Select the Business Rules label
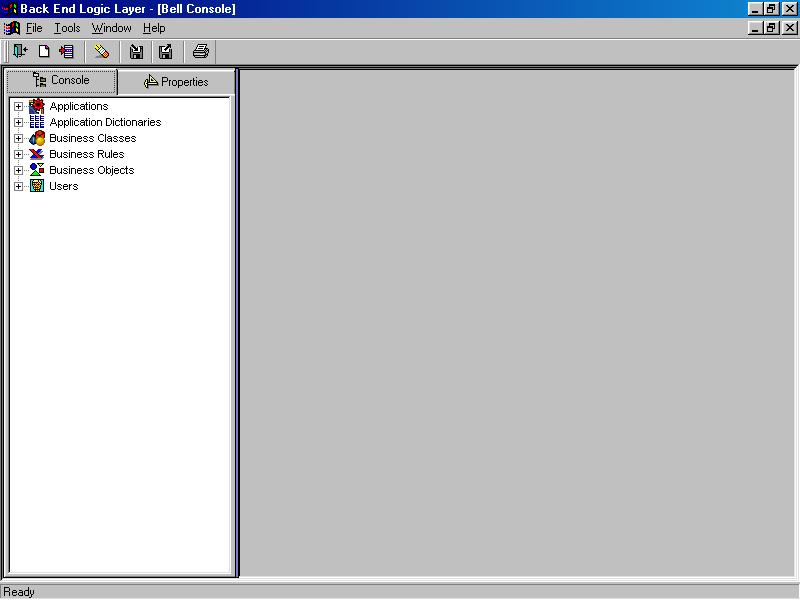This screenshot has width=800, height=600. 87,154
